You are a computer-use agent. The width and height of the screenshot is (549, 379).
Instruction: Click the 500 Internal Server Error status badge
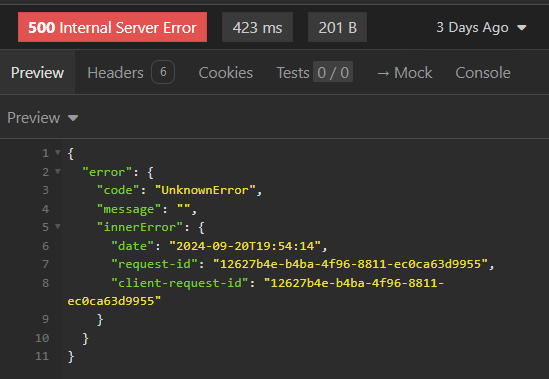pos(112,27)
